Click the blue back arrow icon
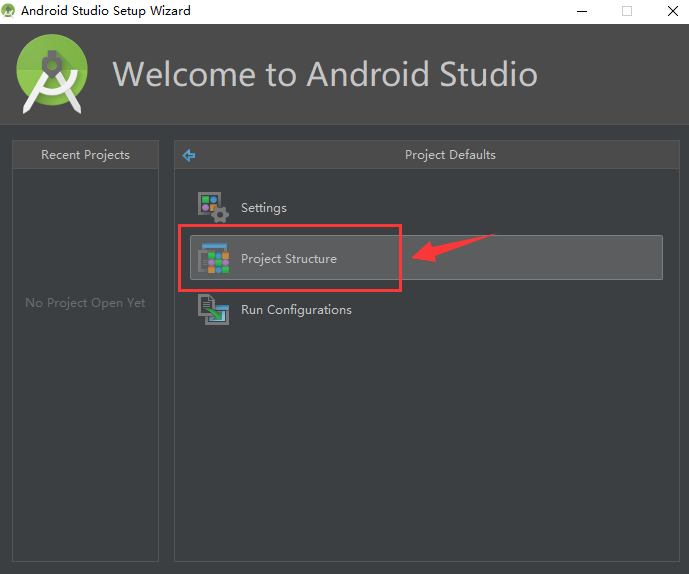Viewport: 689px width, 574px height. 189,155
